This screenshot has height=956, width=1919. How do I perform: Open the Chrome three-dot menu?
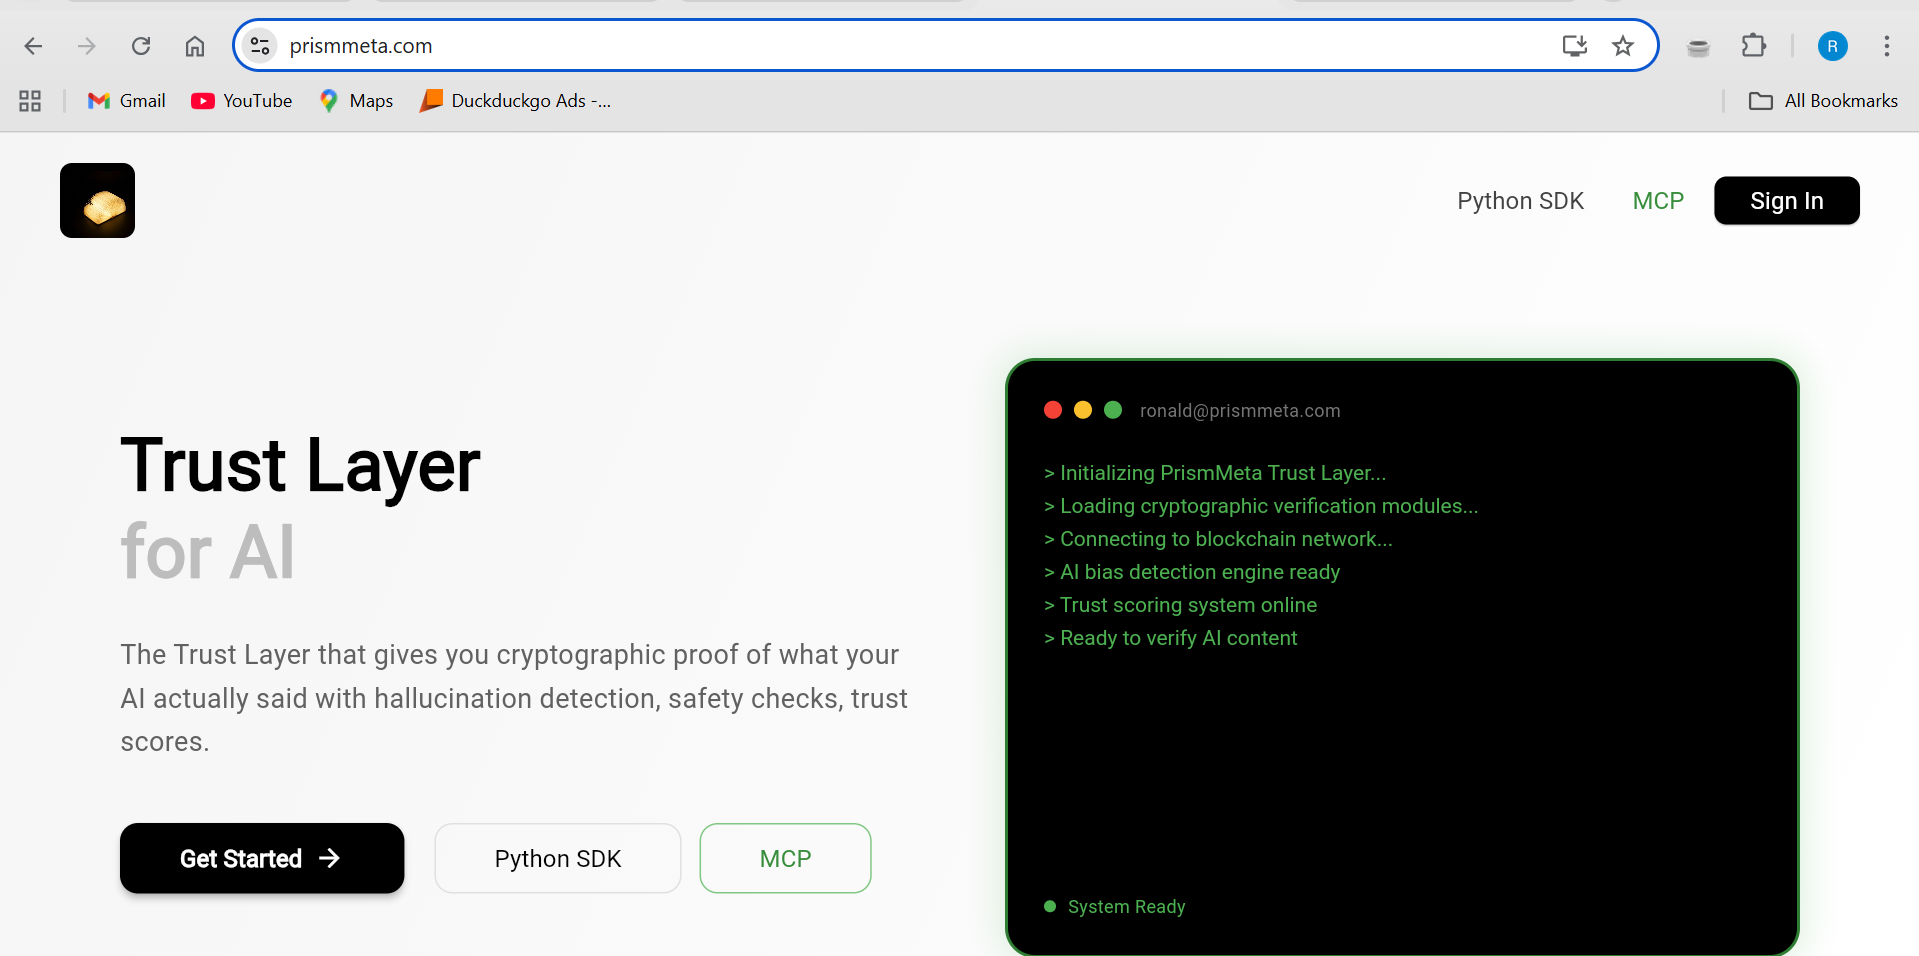(1887, 46)
